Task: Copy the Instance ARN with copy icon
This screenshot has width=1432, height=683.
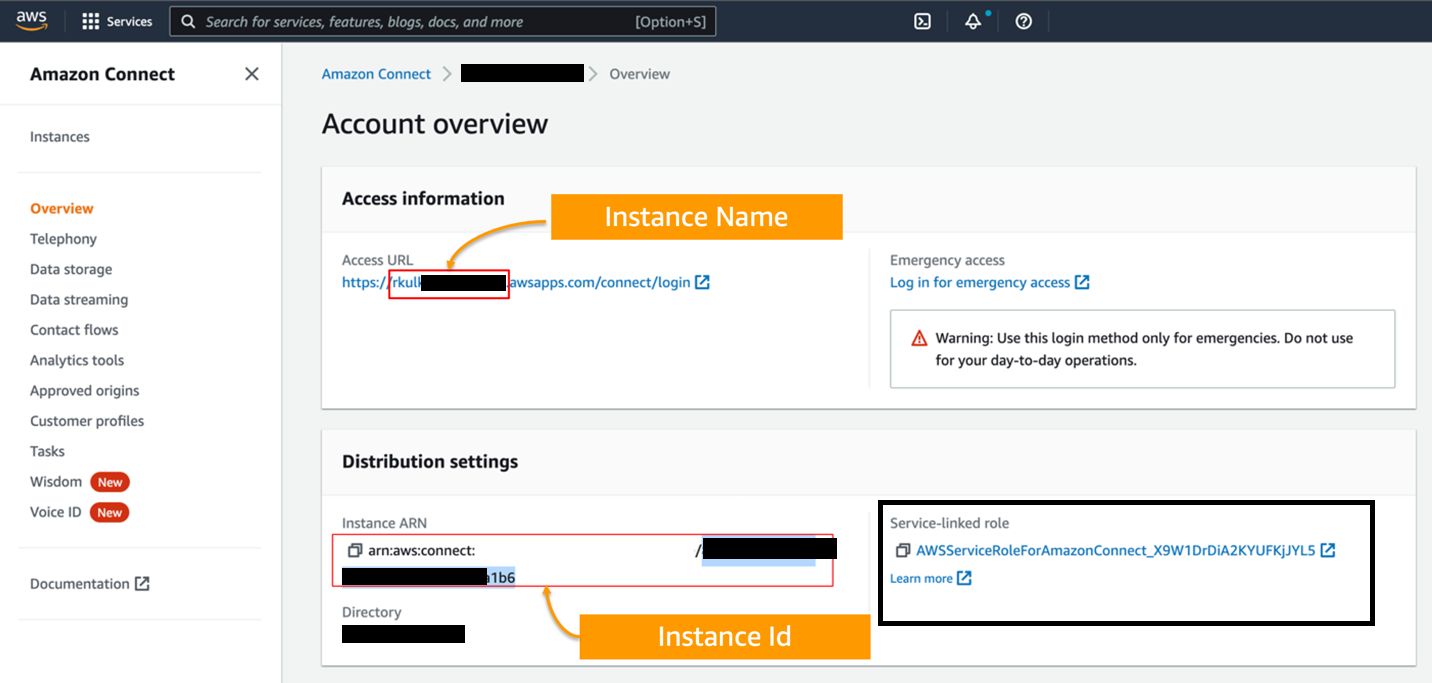Action: tap(354, 550)
